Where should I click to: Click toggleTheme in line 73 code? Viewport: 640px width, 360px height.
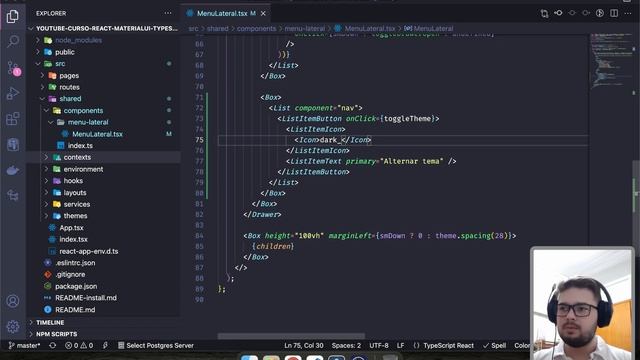click(x=407, y=119)
